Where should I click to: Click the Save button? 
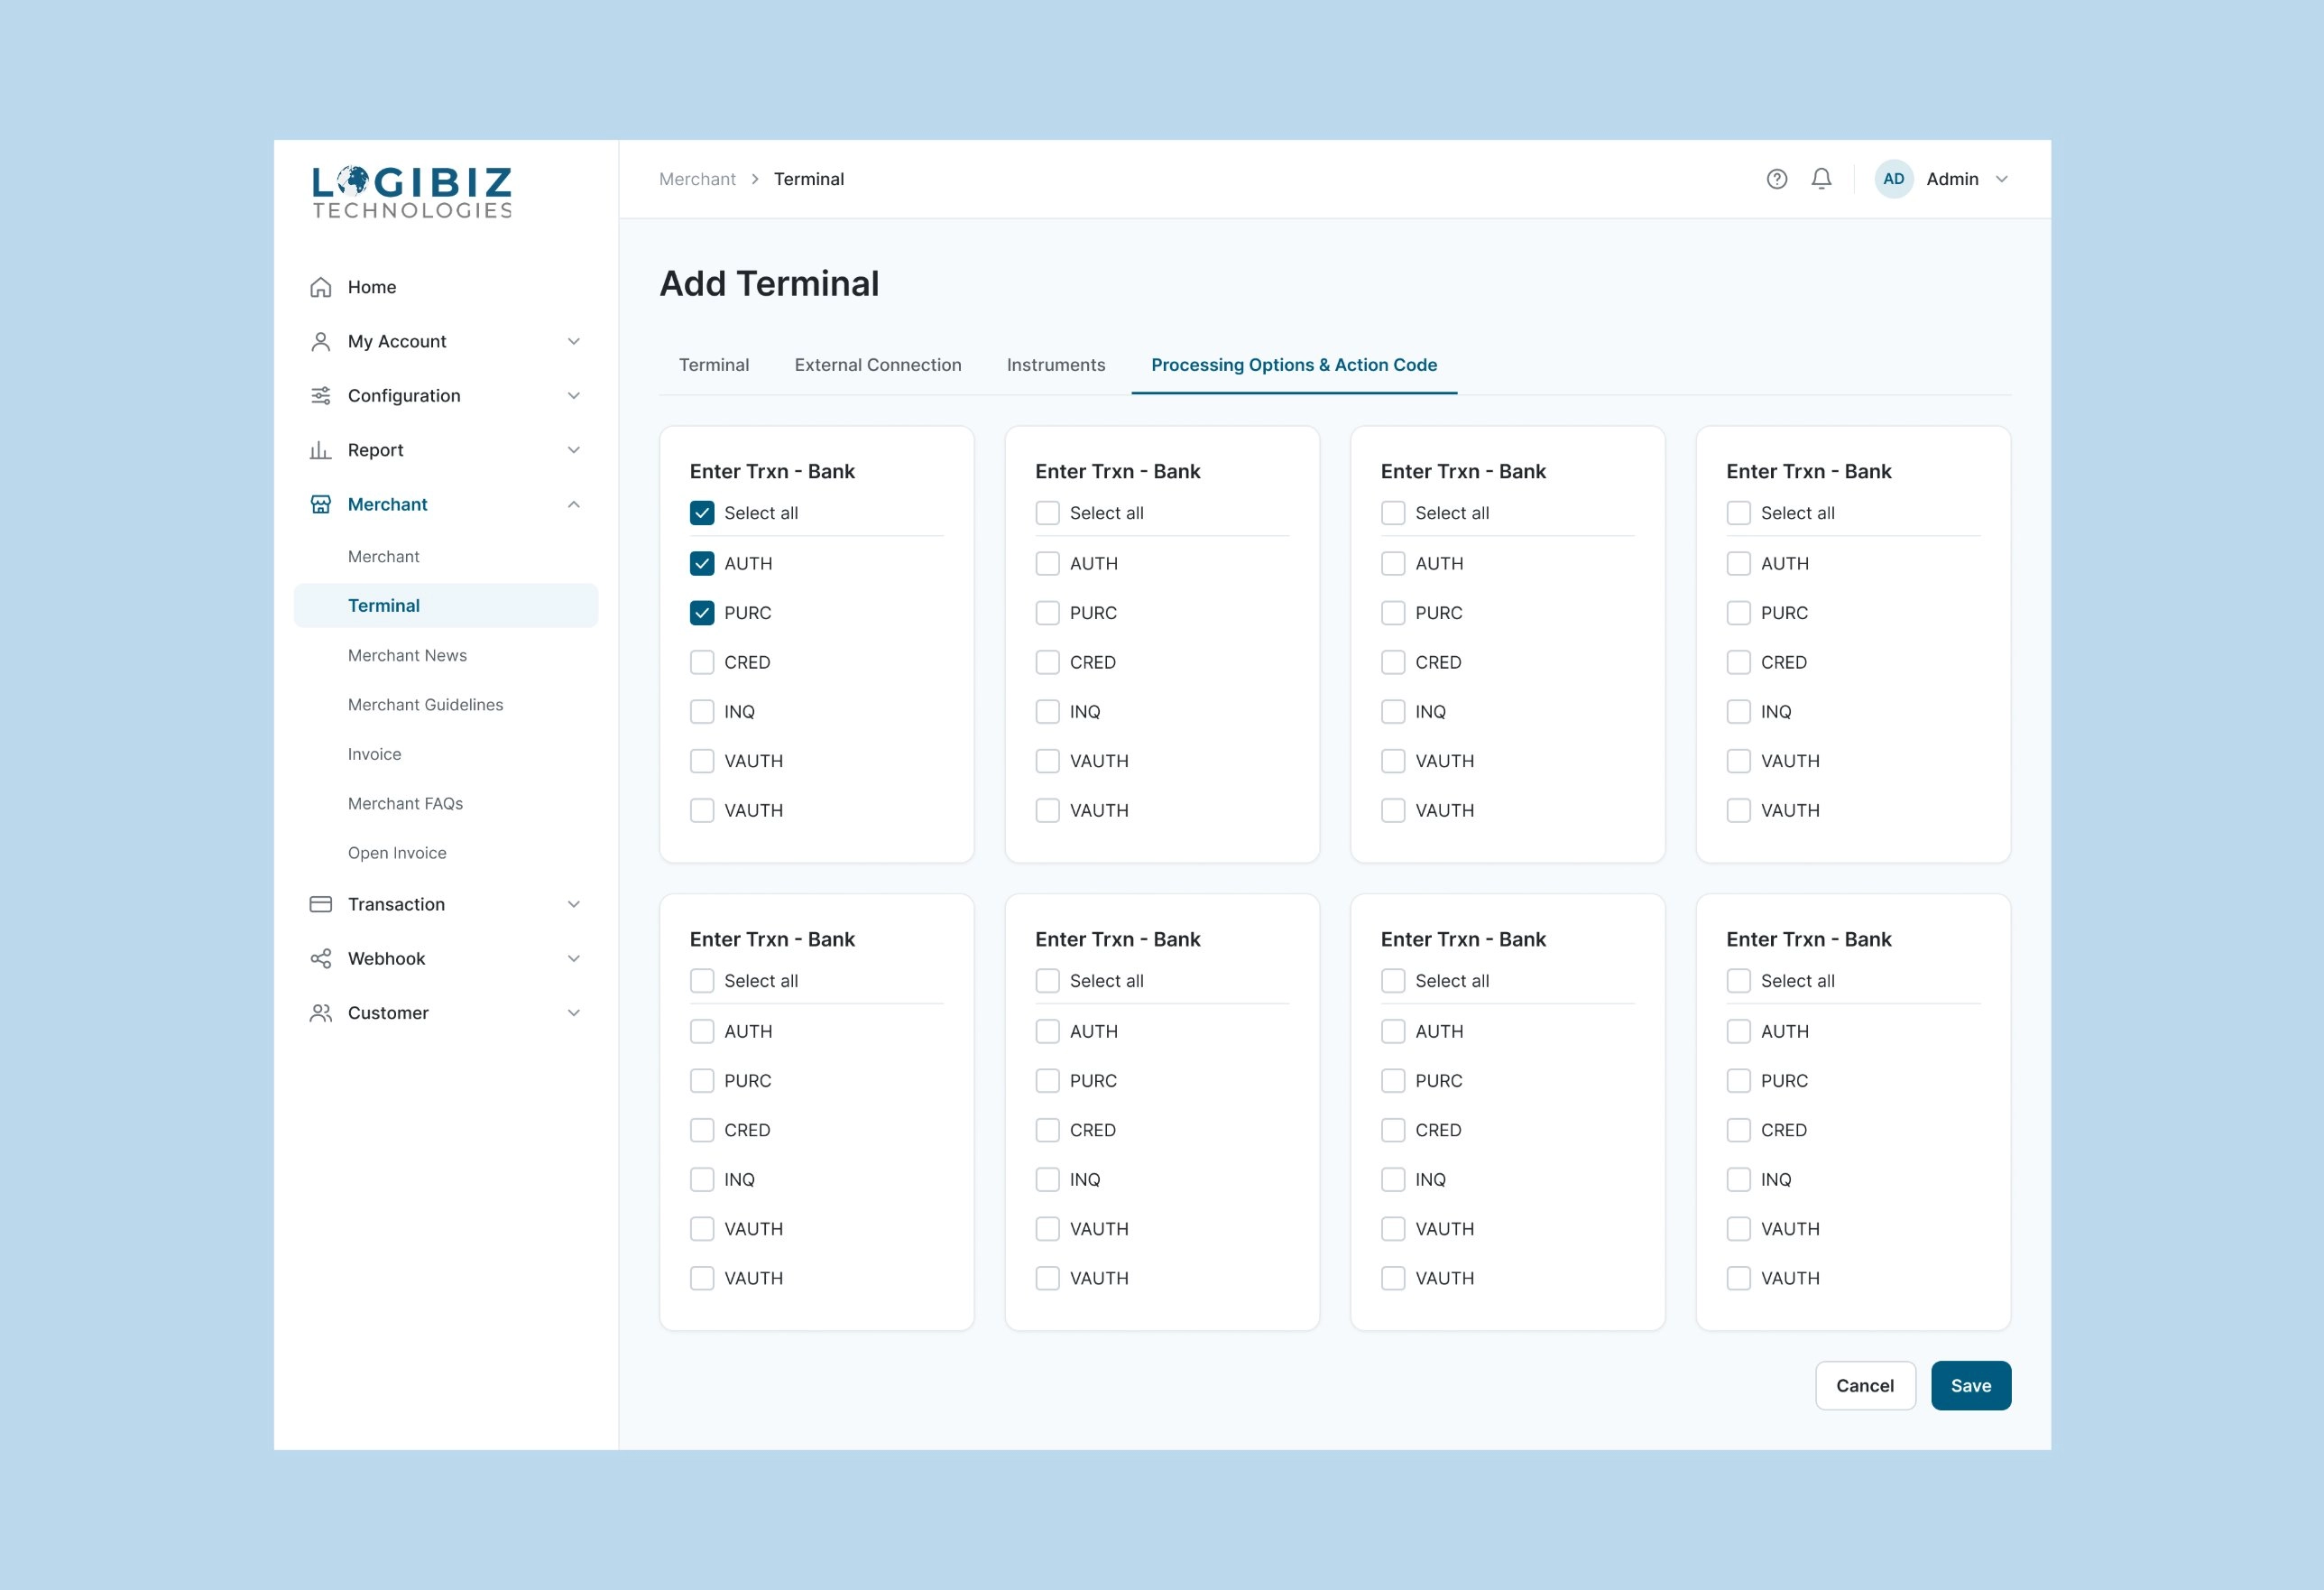(x=1970, y=1386)
